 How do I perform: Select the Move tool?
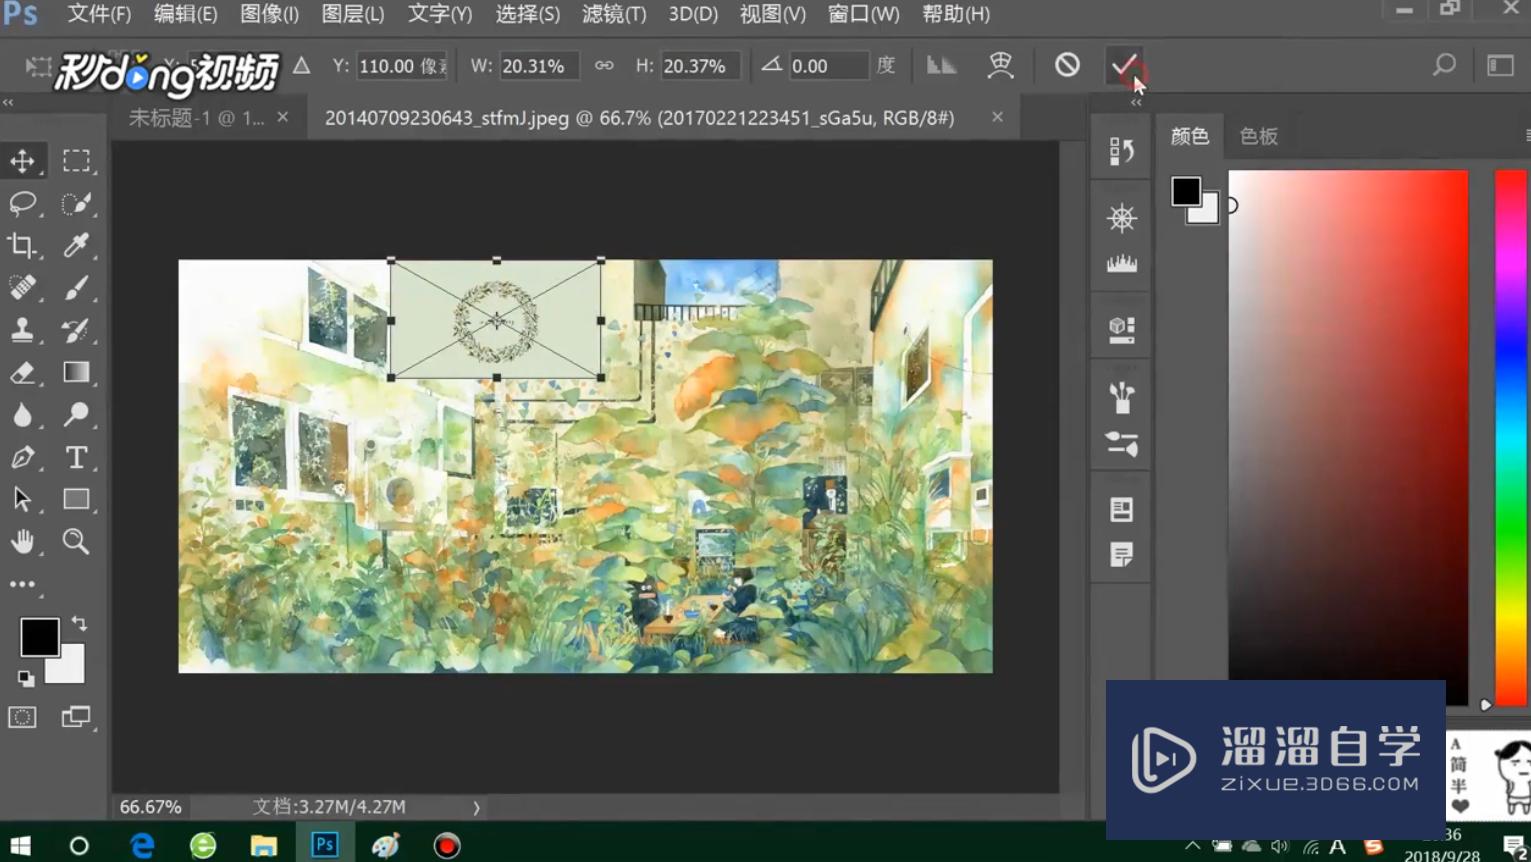22,161
